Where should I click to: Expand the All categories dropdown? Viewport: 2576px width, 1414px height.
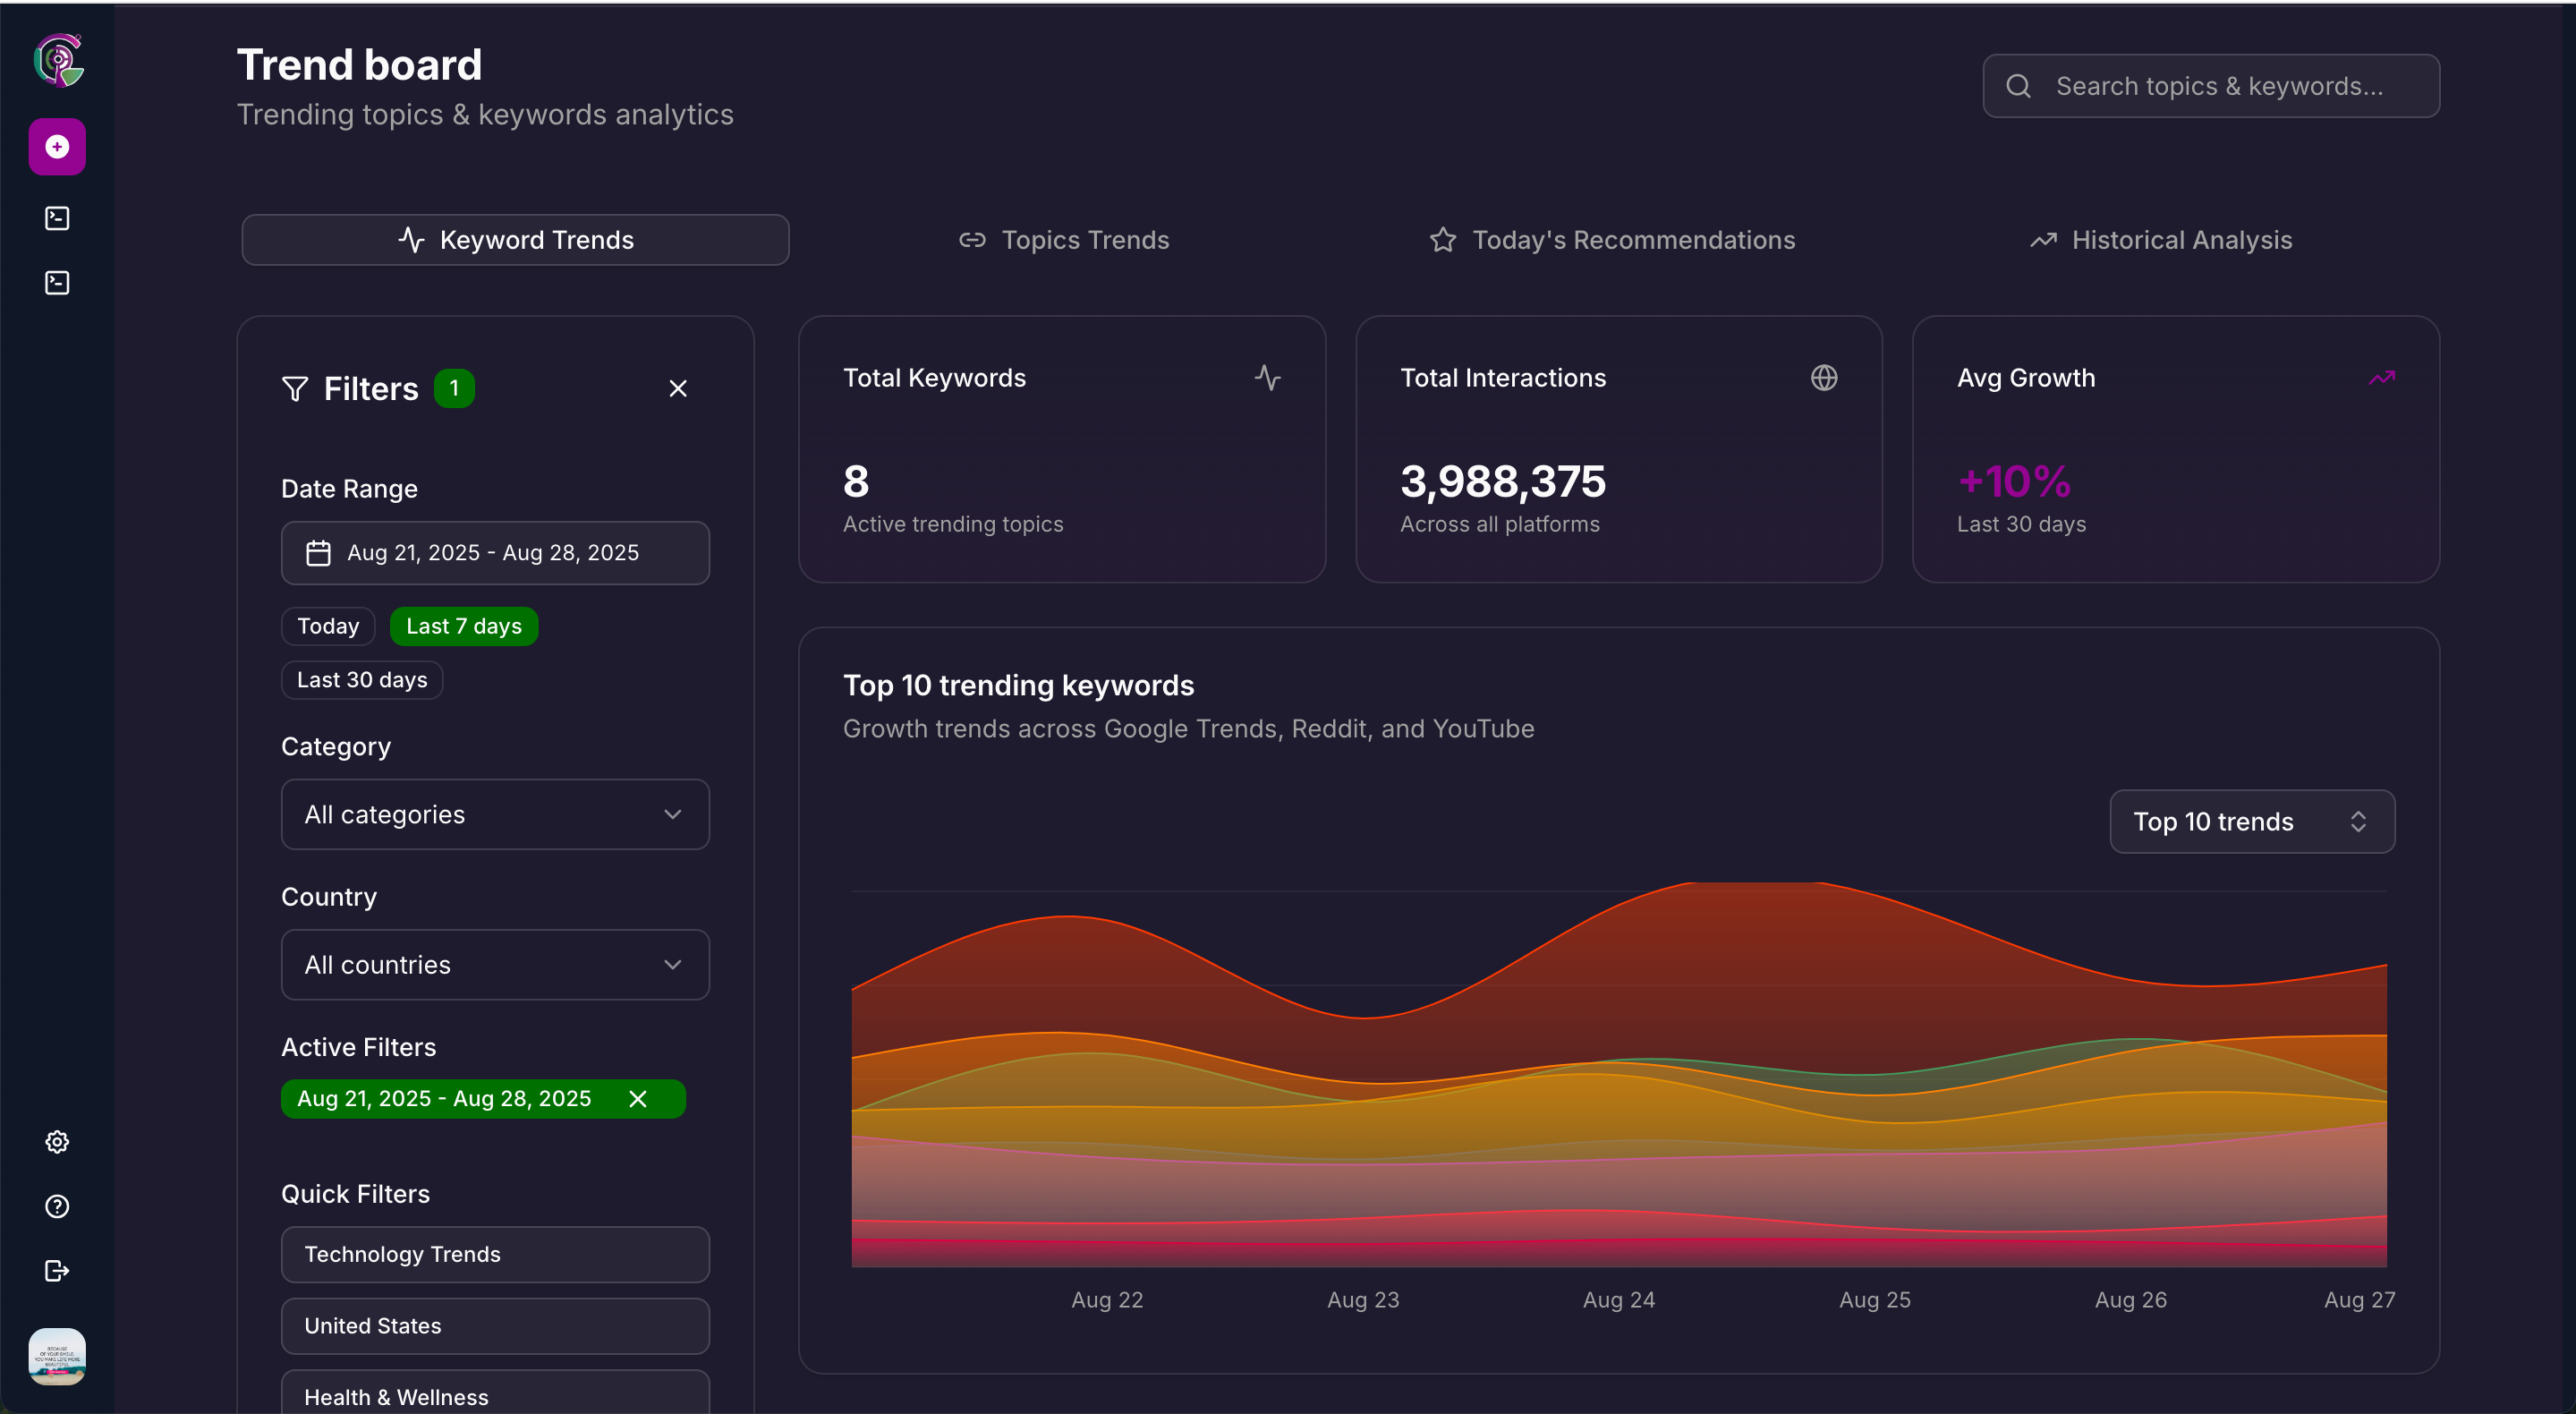495,815
